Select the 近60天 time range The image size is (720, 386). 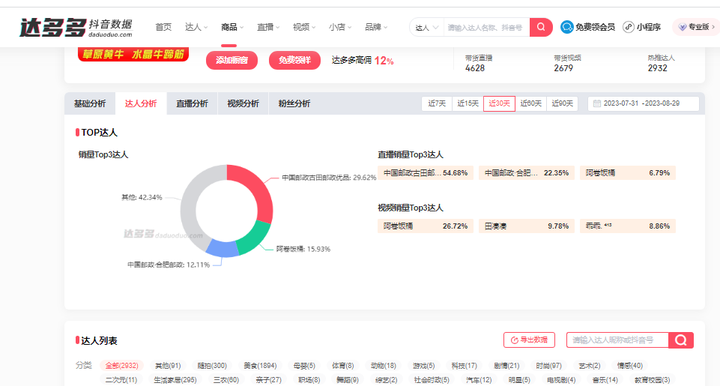click(x=531, y=103)
